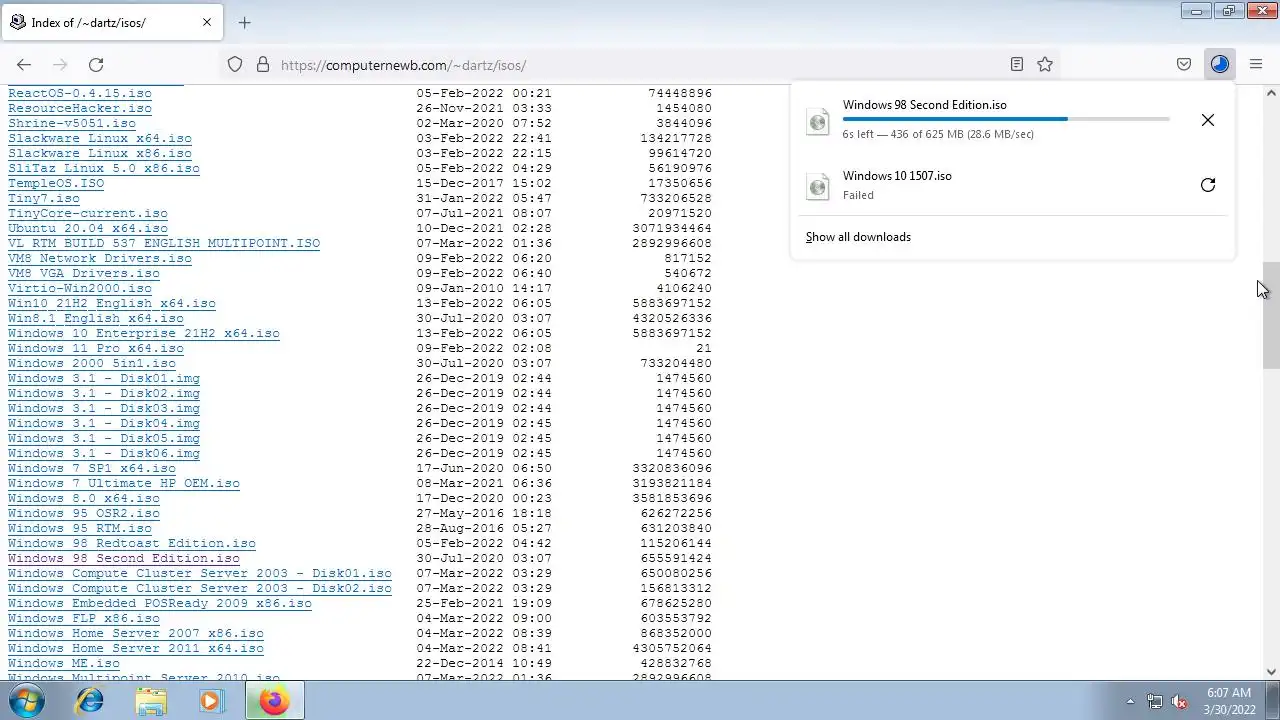Retry the failed Windows 10 1507 download

click(1208, 185)
